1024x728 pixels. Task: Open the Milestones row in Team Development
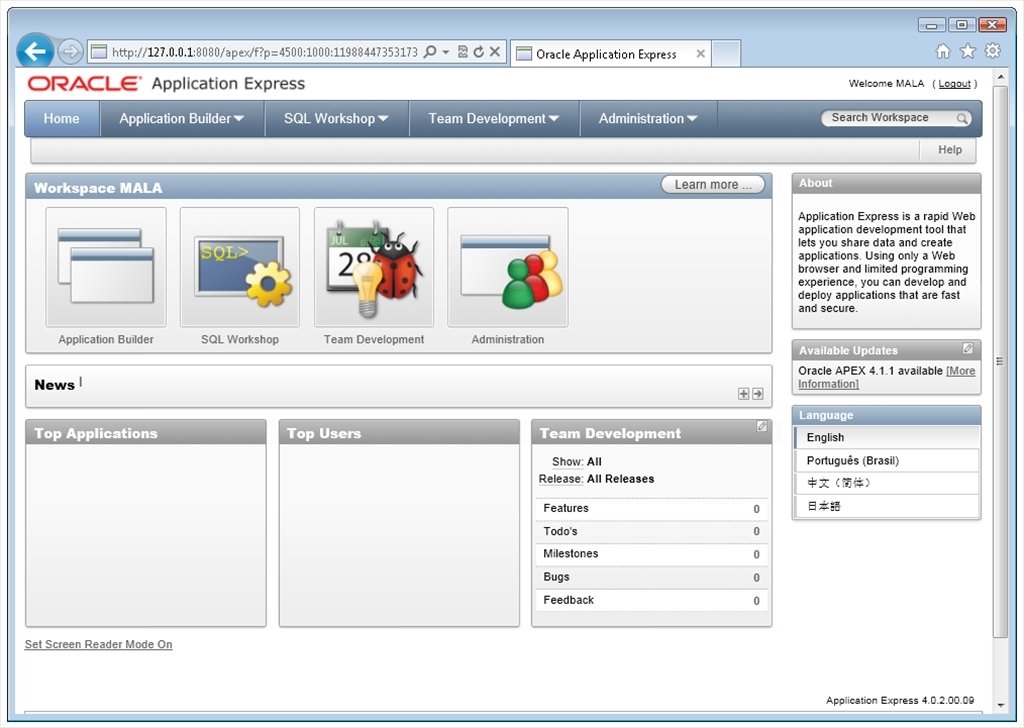(x=651, y=554)
